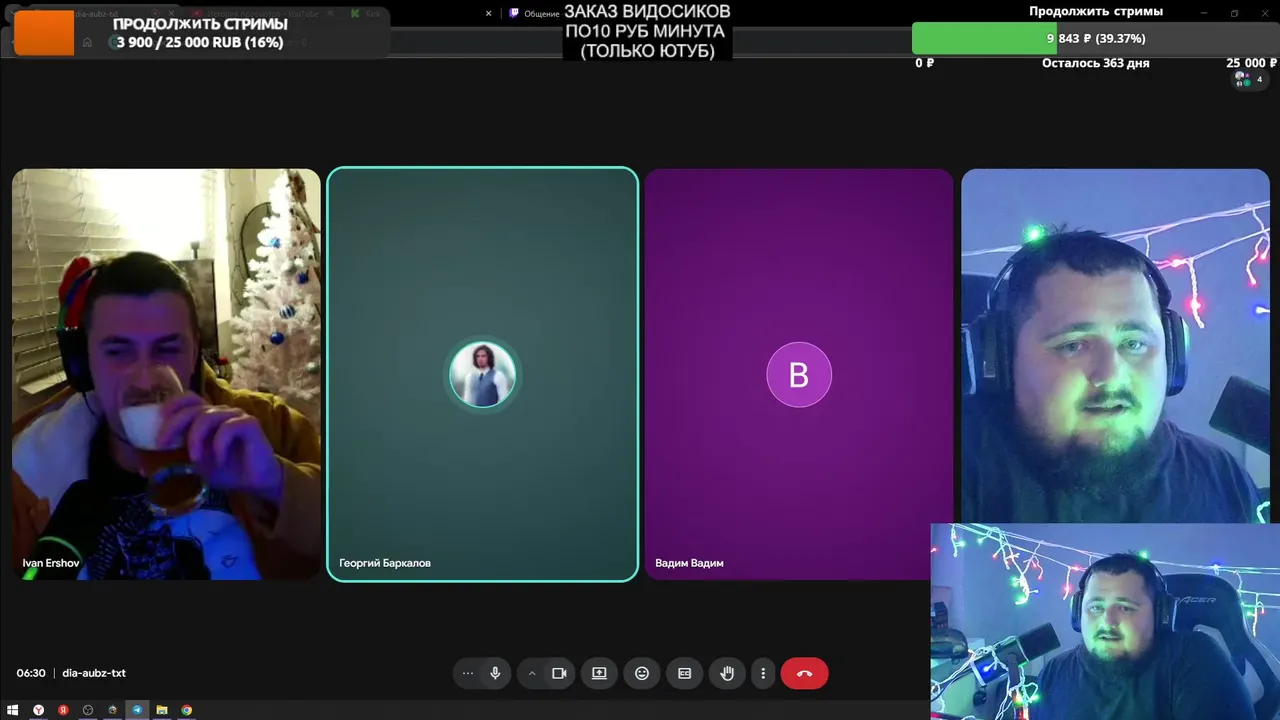Open participants list icon showing 4 people

(1248, 79)
